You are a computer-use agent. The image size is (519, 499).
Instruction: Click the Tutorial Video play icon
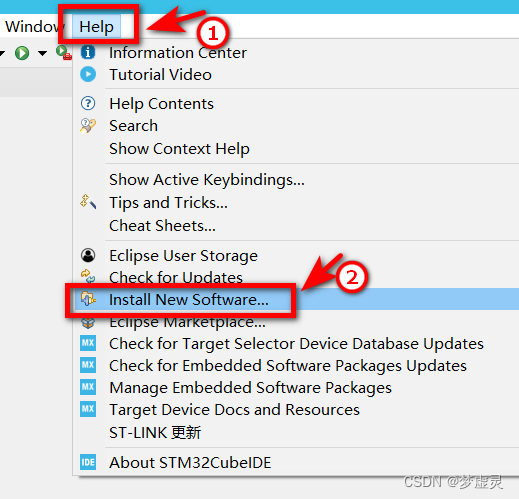[88, 74]
